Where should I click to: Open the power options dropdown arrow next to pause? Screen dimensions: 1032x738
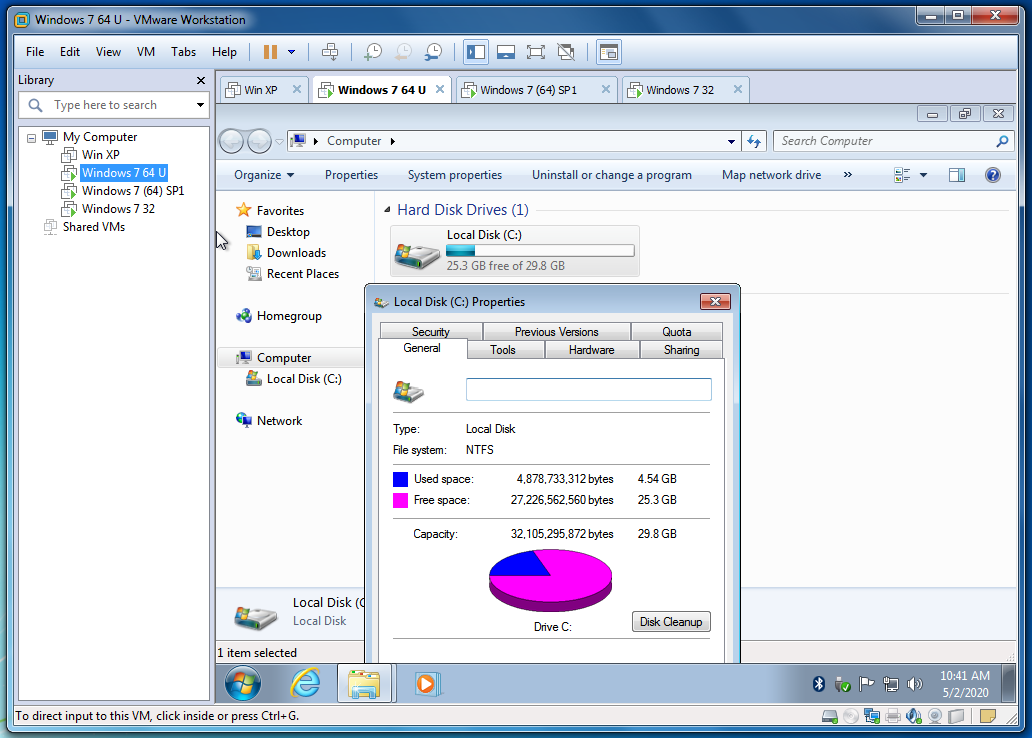tap(292, 52)
